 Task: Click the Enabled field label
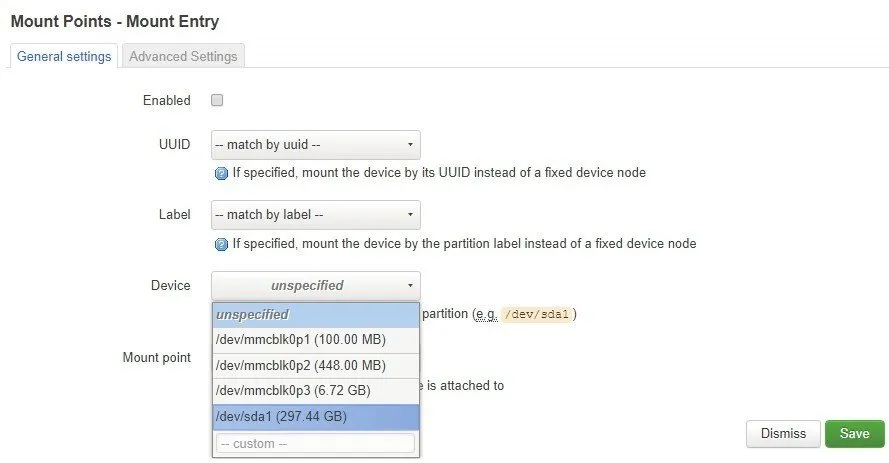(166, 100)
